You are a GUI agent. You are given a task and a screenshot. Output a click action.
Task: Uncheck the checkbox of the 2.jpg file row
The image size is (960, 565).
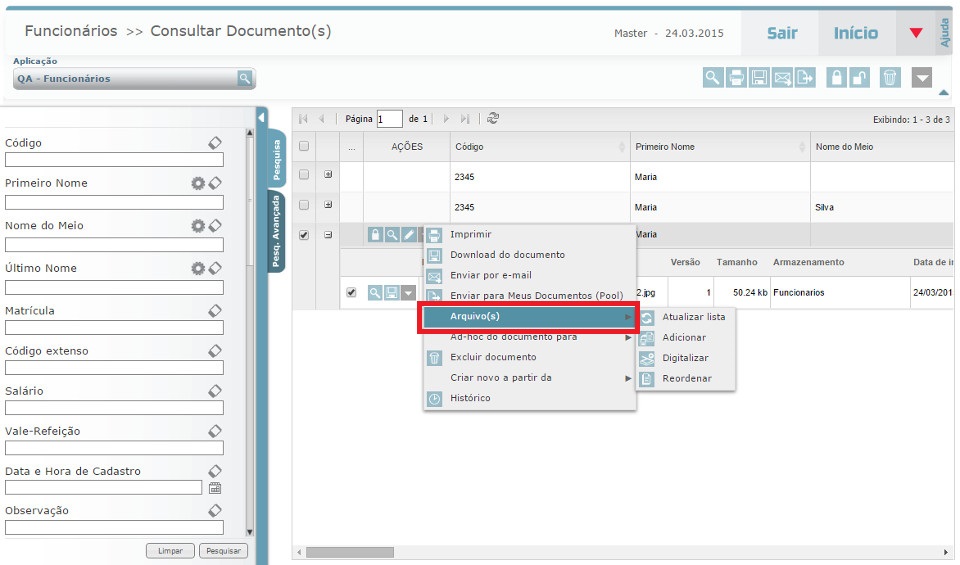pyautogui.click(x=351, y=293)
